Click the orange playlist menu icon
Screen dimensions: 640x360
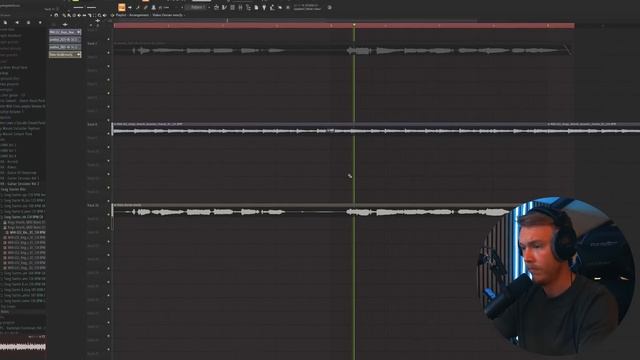coord(122,7)
